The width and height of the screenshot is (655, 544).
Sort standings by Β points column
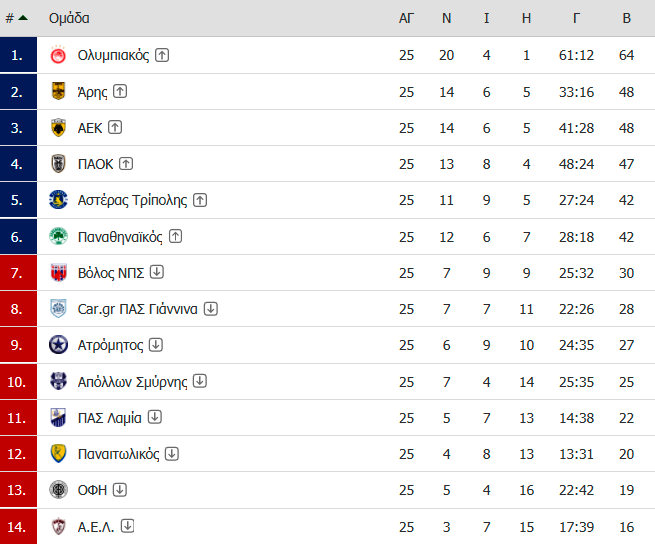(626, 18)
